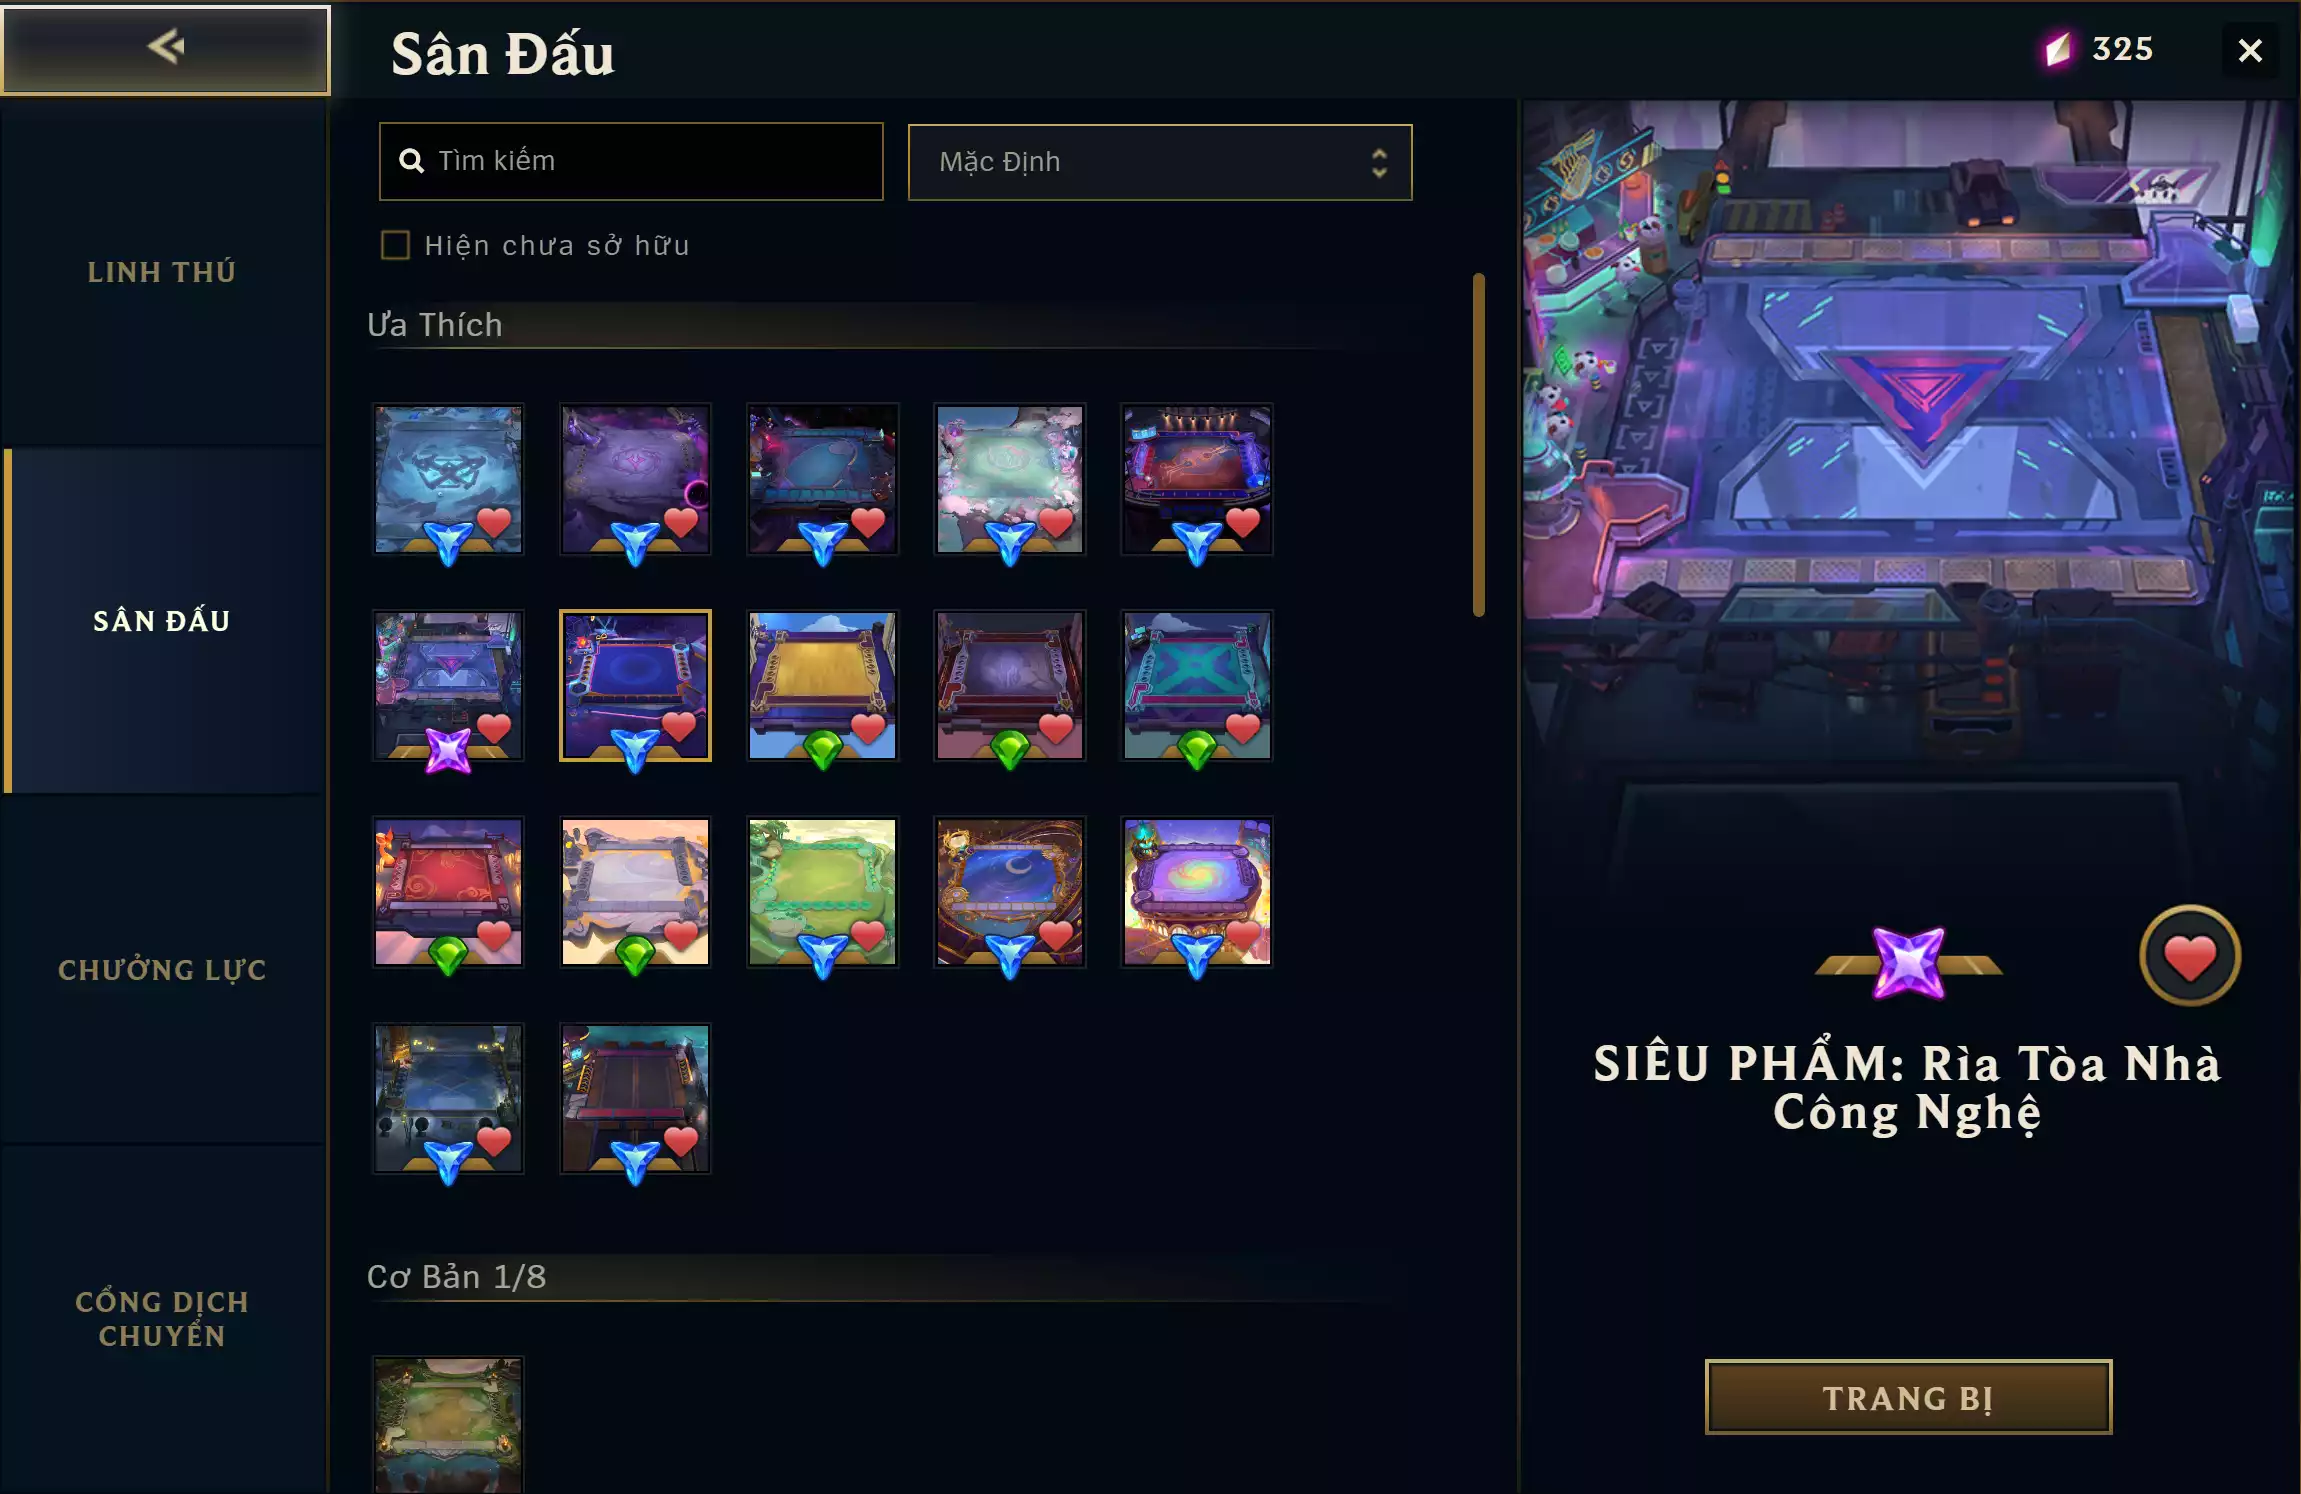Toggle the large favorite heart button

pos(2189,956)
